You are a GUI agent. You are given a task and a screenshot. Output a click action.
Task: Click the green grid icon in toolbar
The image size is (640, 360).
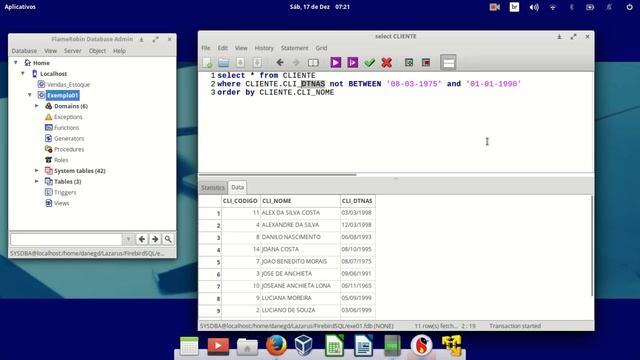point(409,62)
